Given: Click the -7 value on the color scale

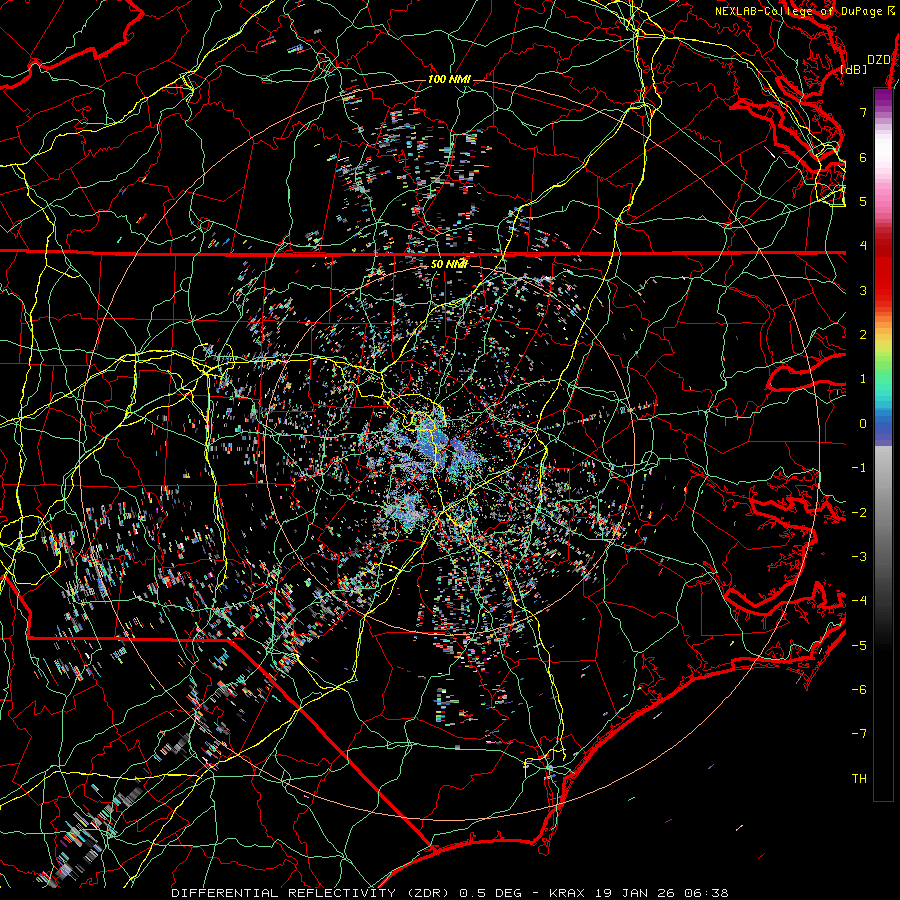Looking at the screenshot, I should [859, 734].
